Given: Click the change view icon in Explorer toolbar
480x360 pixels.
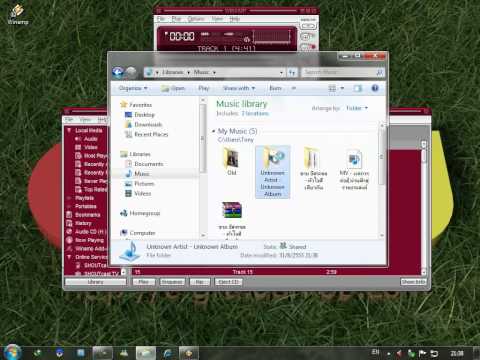Looking at the screenshot, I should click(332, 88).
